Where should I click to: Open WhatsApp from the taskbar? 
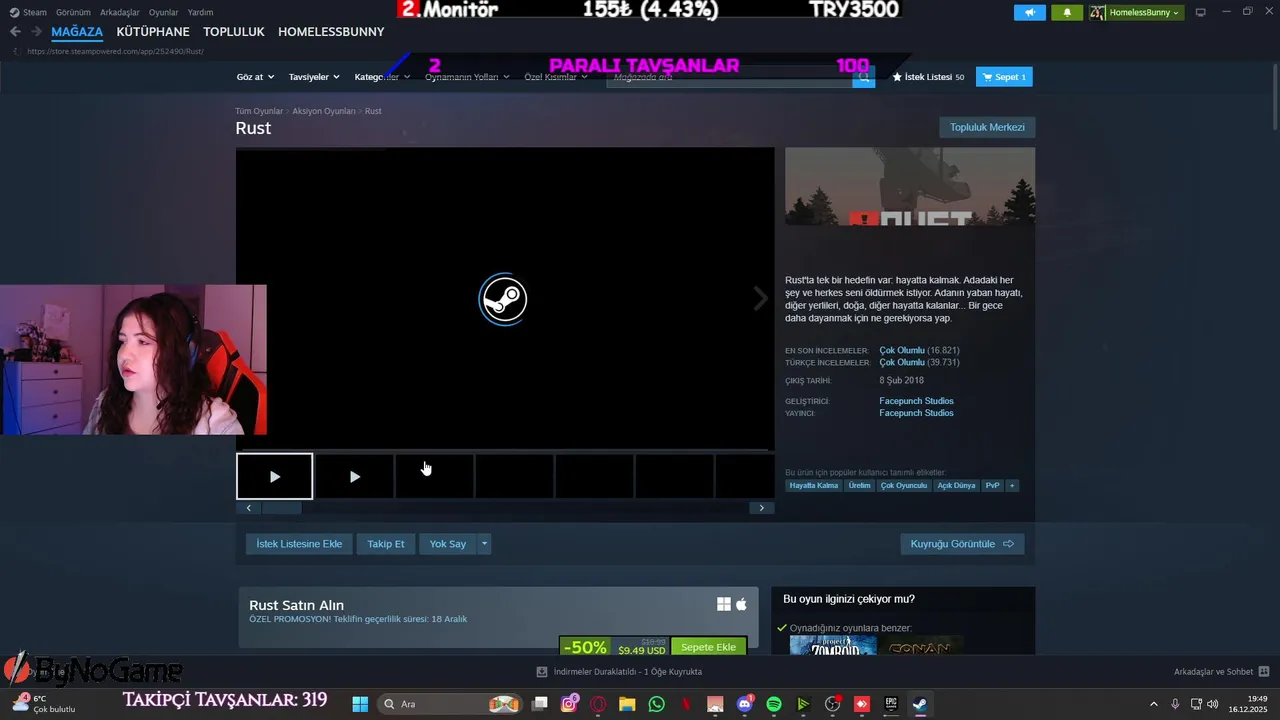[x=656, y=704]
